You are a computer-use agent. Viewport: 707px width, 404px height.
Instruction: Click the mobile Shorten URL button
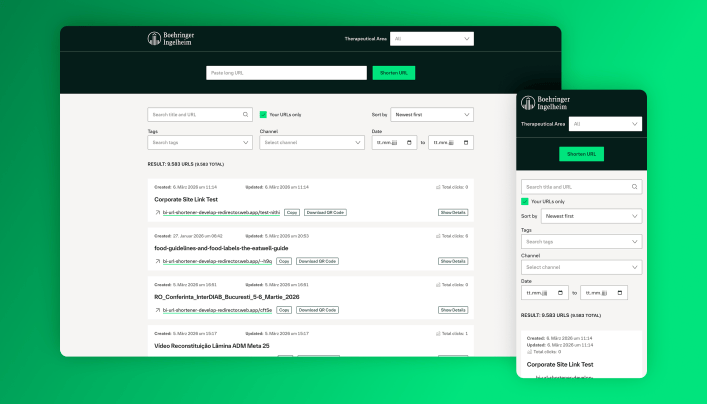pos(582,154)
